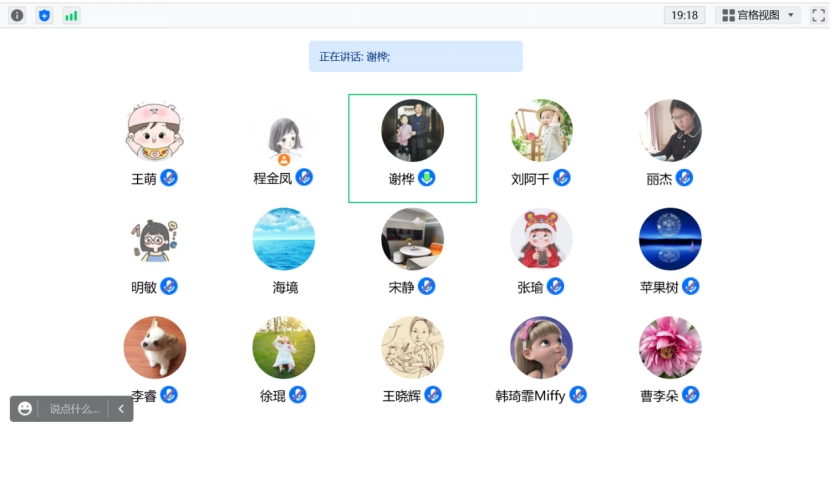Click the 19:18 meeting timer
The height and width of the screenshot is (489, 830).
pyautogui.click(x=684, y=15)
